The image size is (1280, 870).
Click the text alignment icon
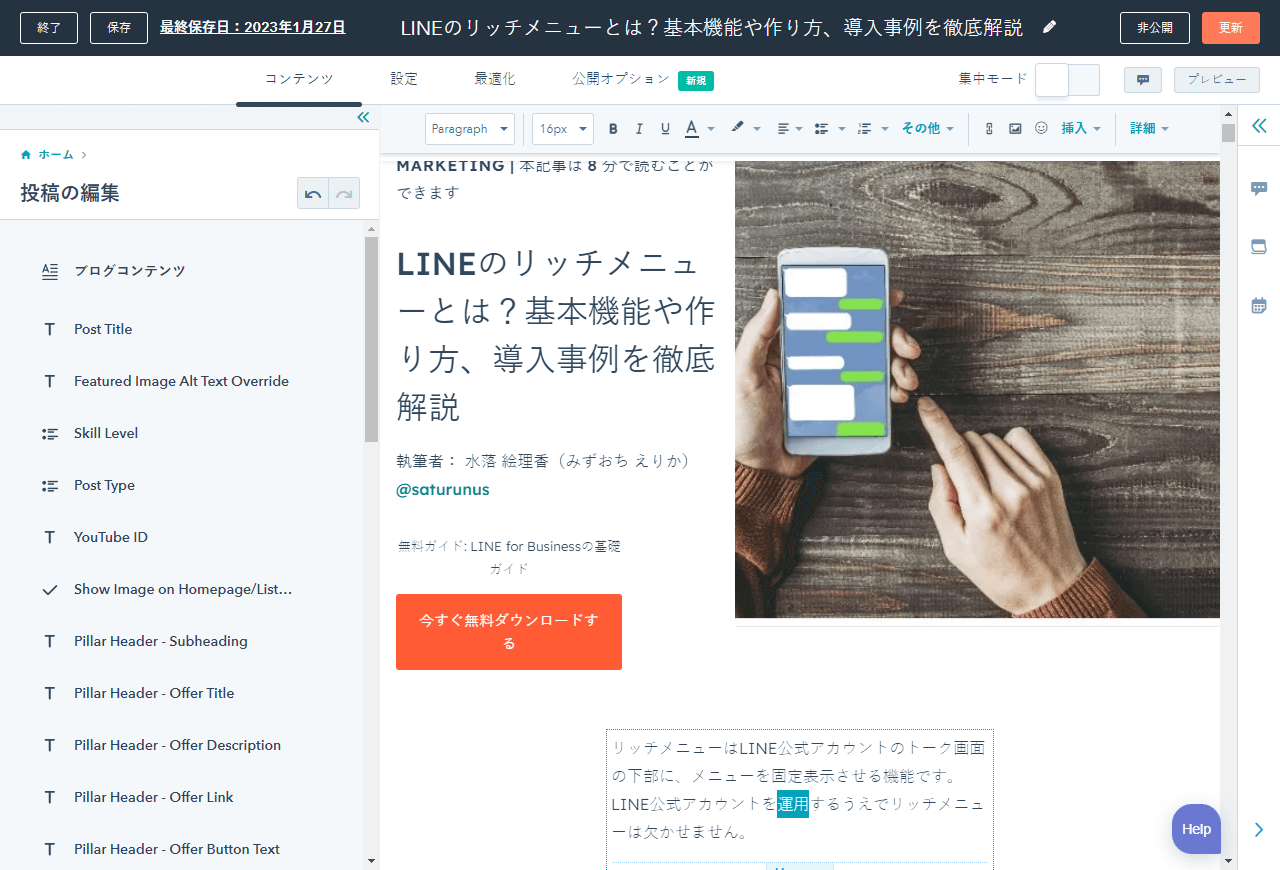click(783, 129)
